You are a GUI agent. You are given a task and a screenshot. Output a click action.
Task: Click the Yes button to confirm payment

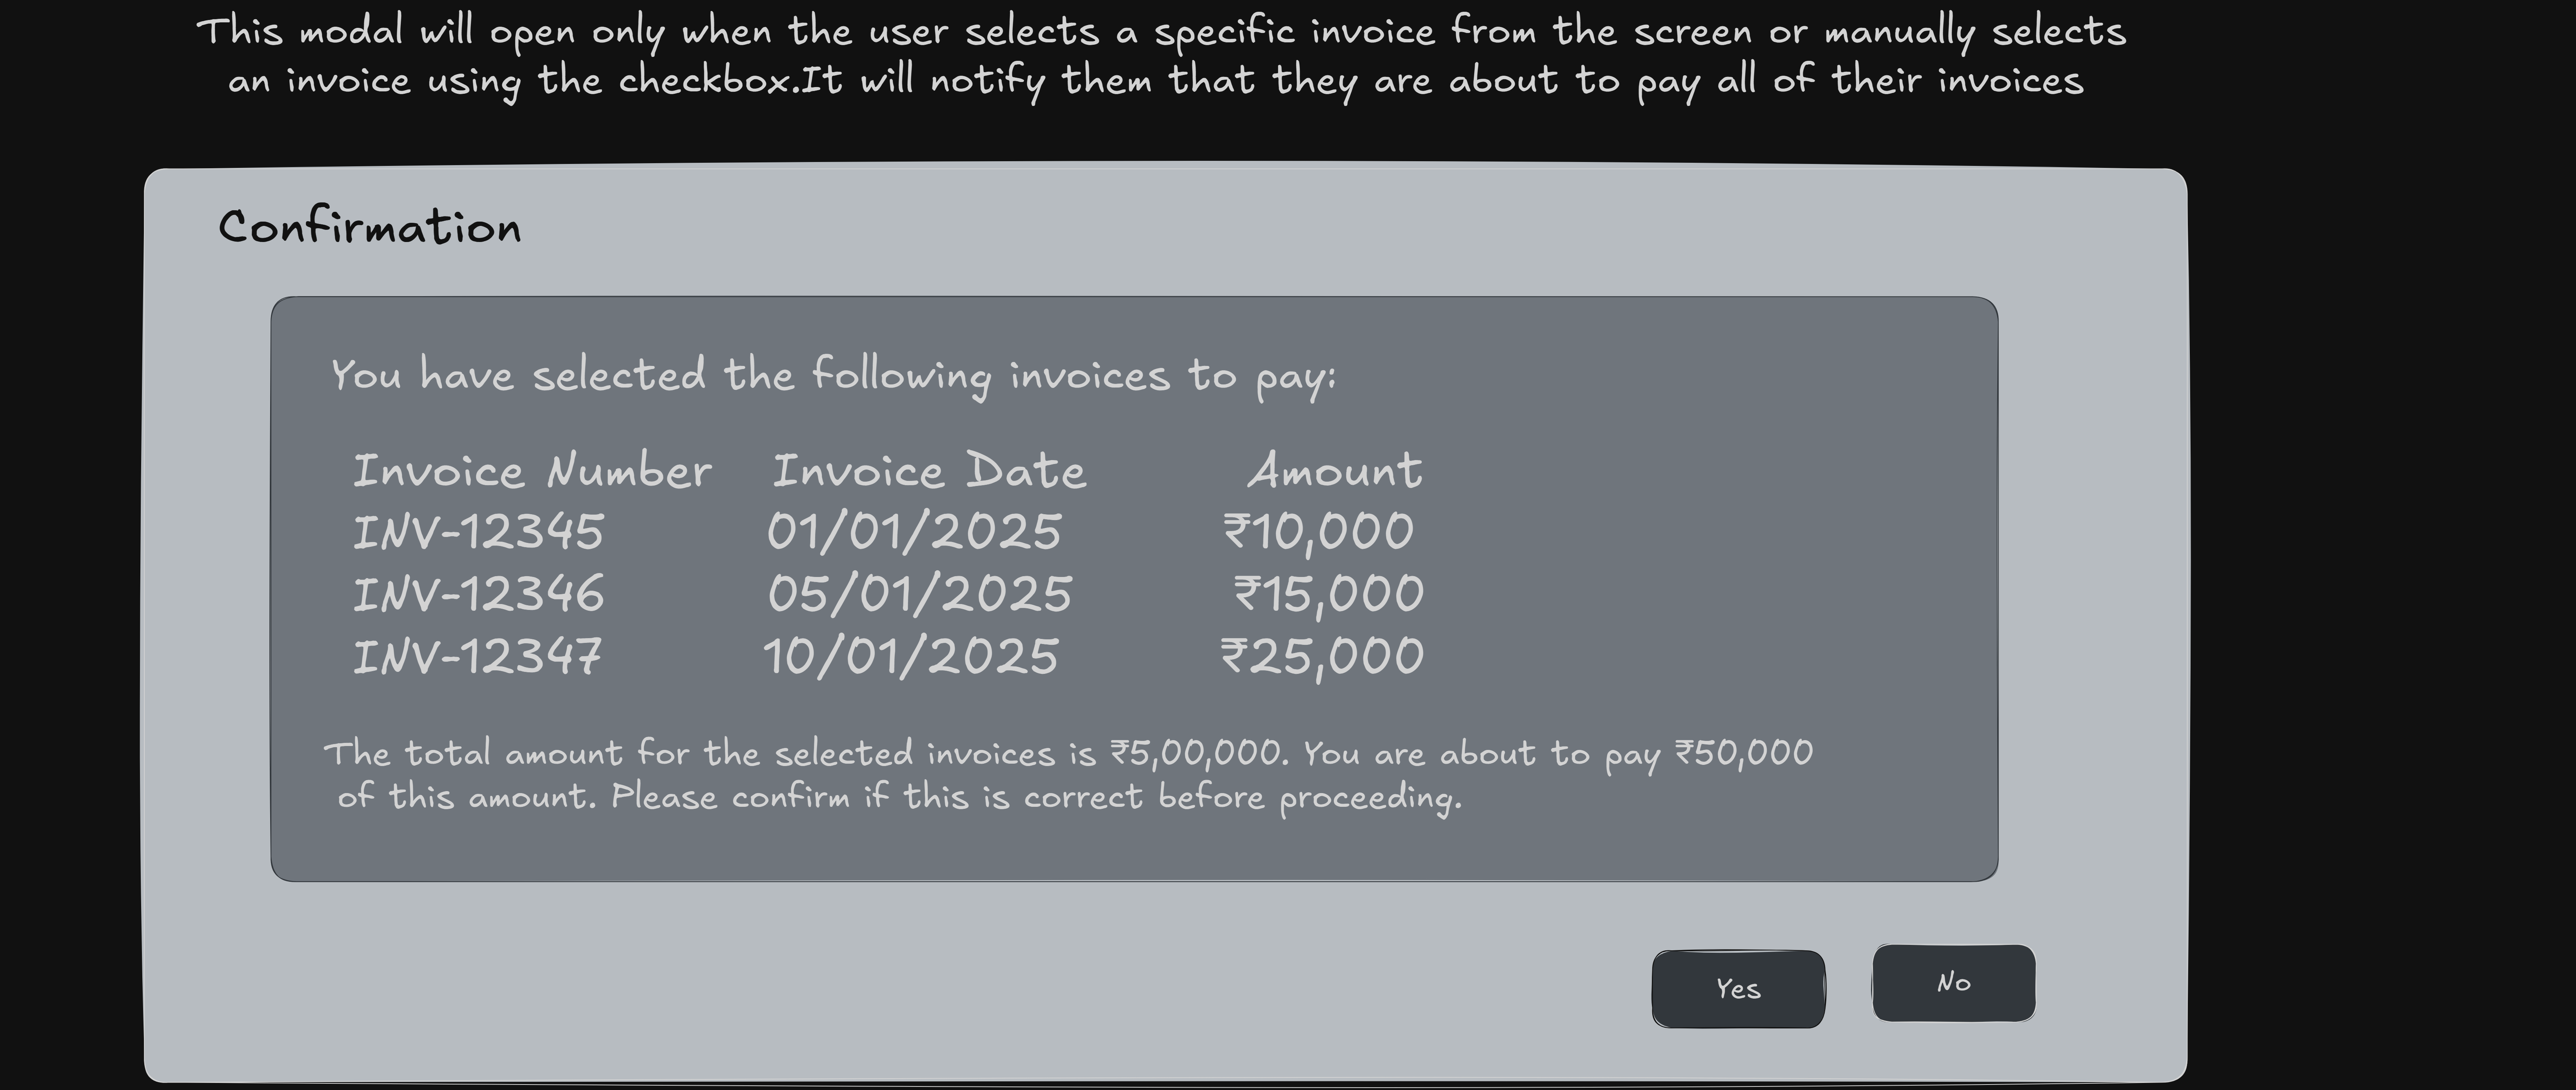(1738, 989)
